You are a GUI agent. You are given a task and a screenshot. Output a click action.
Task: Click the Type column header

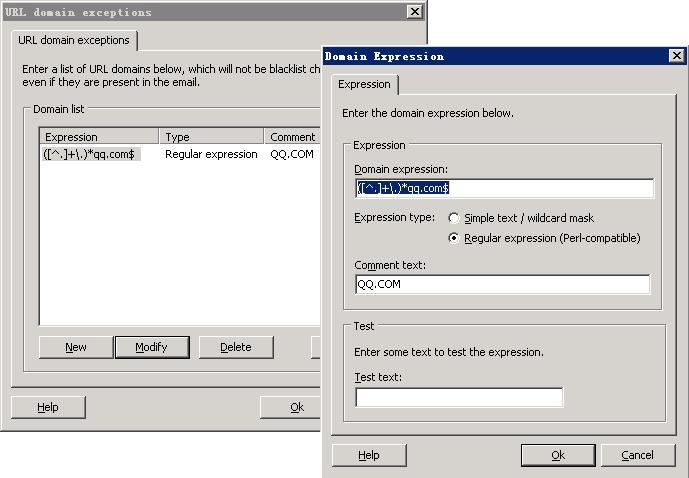pyautogui.click(x=211, y=137)
